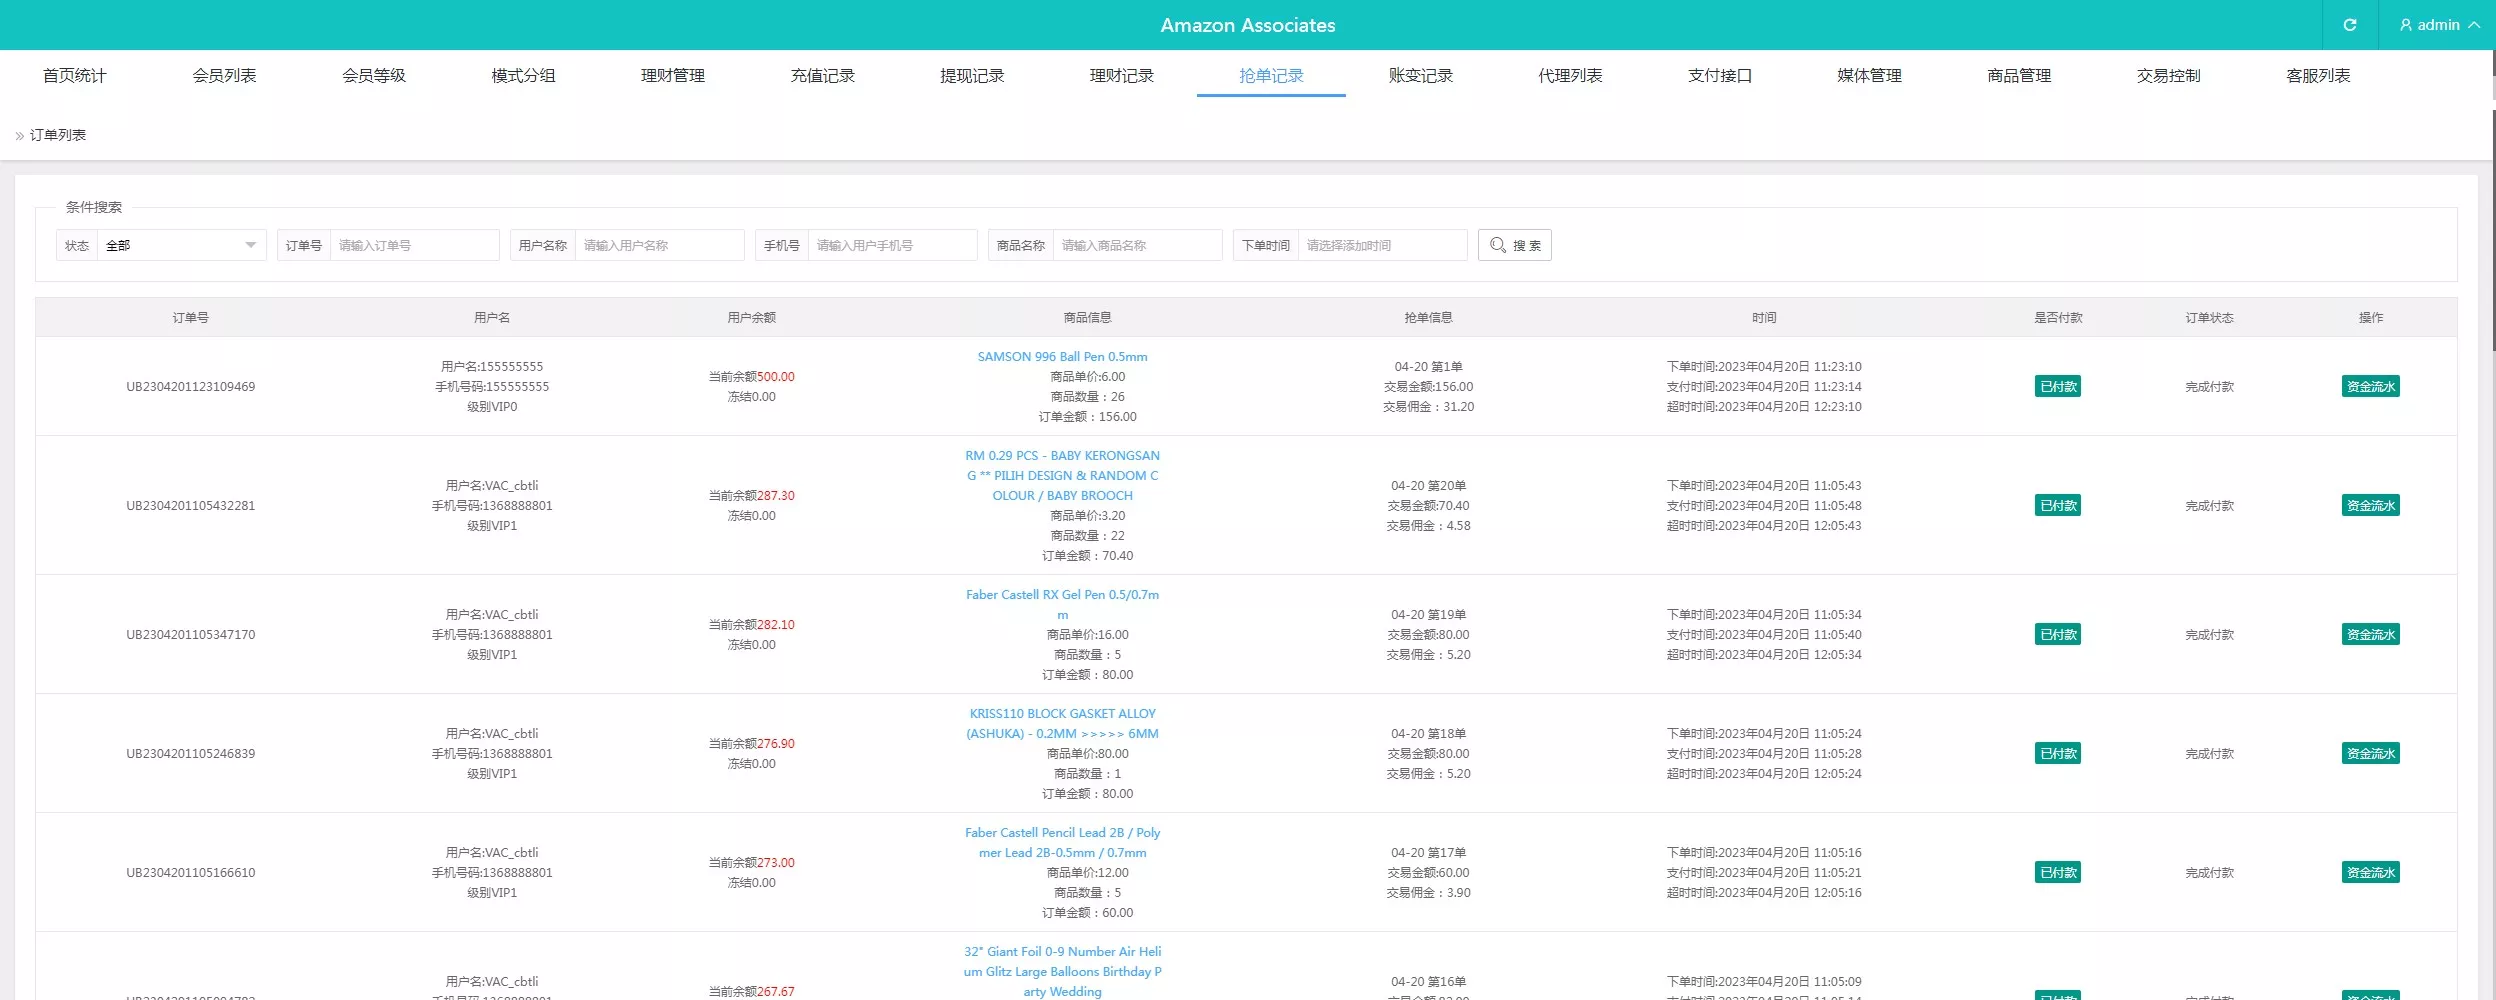Click 已付款 badge for order UB2304201105432281
The width and height of the screenshot is (2496, 1000).
click(x=2057, y=506)
